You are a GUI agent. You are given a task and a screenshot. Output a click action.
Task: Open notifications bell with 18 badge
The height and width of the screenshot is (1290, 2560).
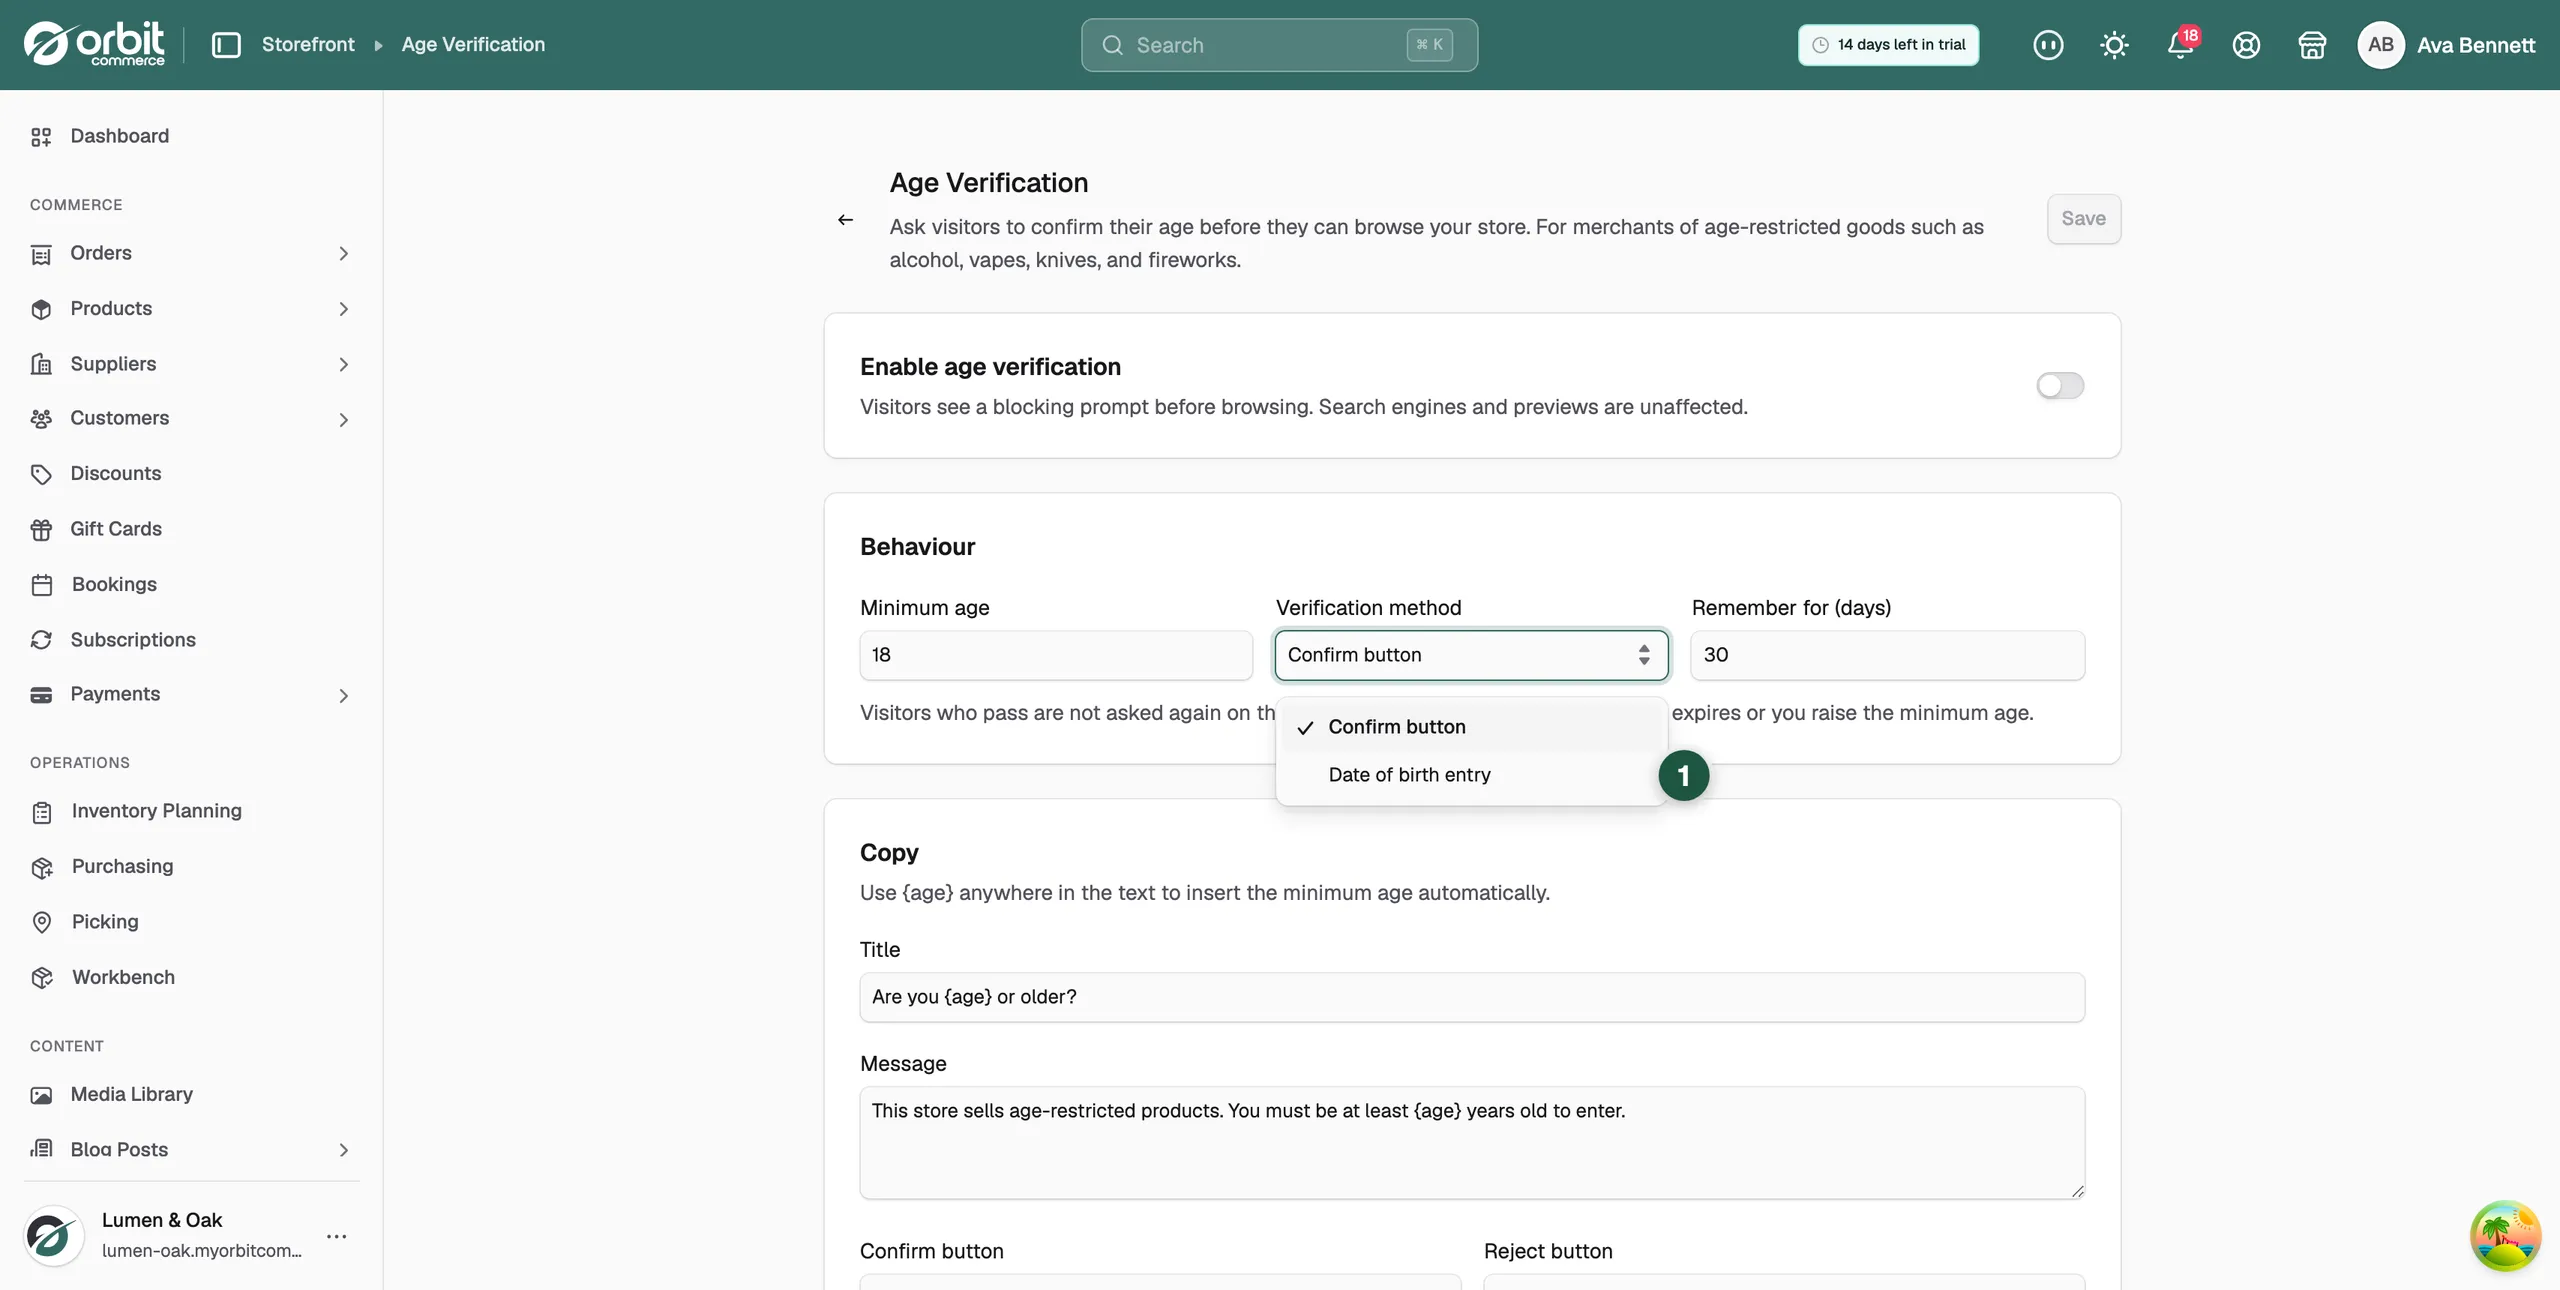pyautogui.click(x=2181, y=45)
